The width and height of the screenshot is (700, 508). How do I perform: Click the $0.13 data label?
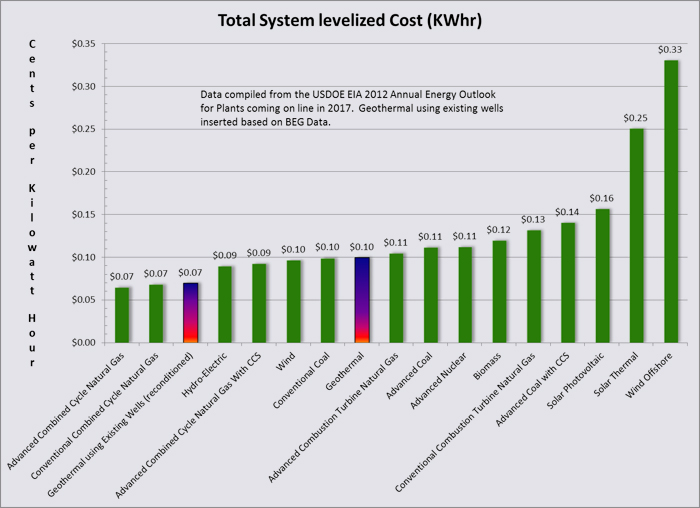click(x=533, y=220)
